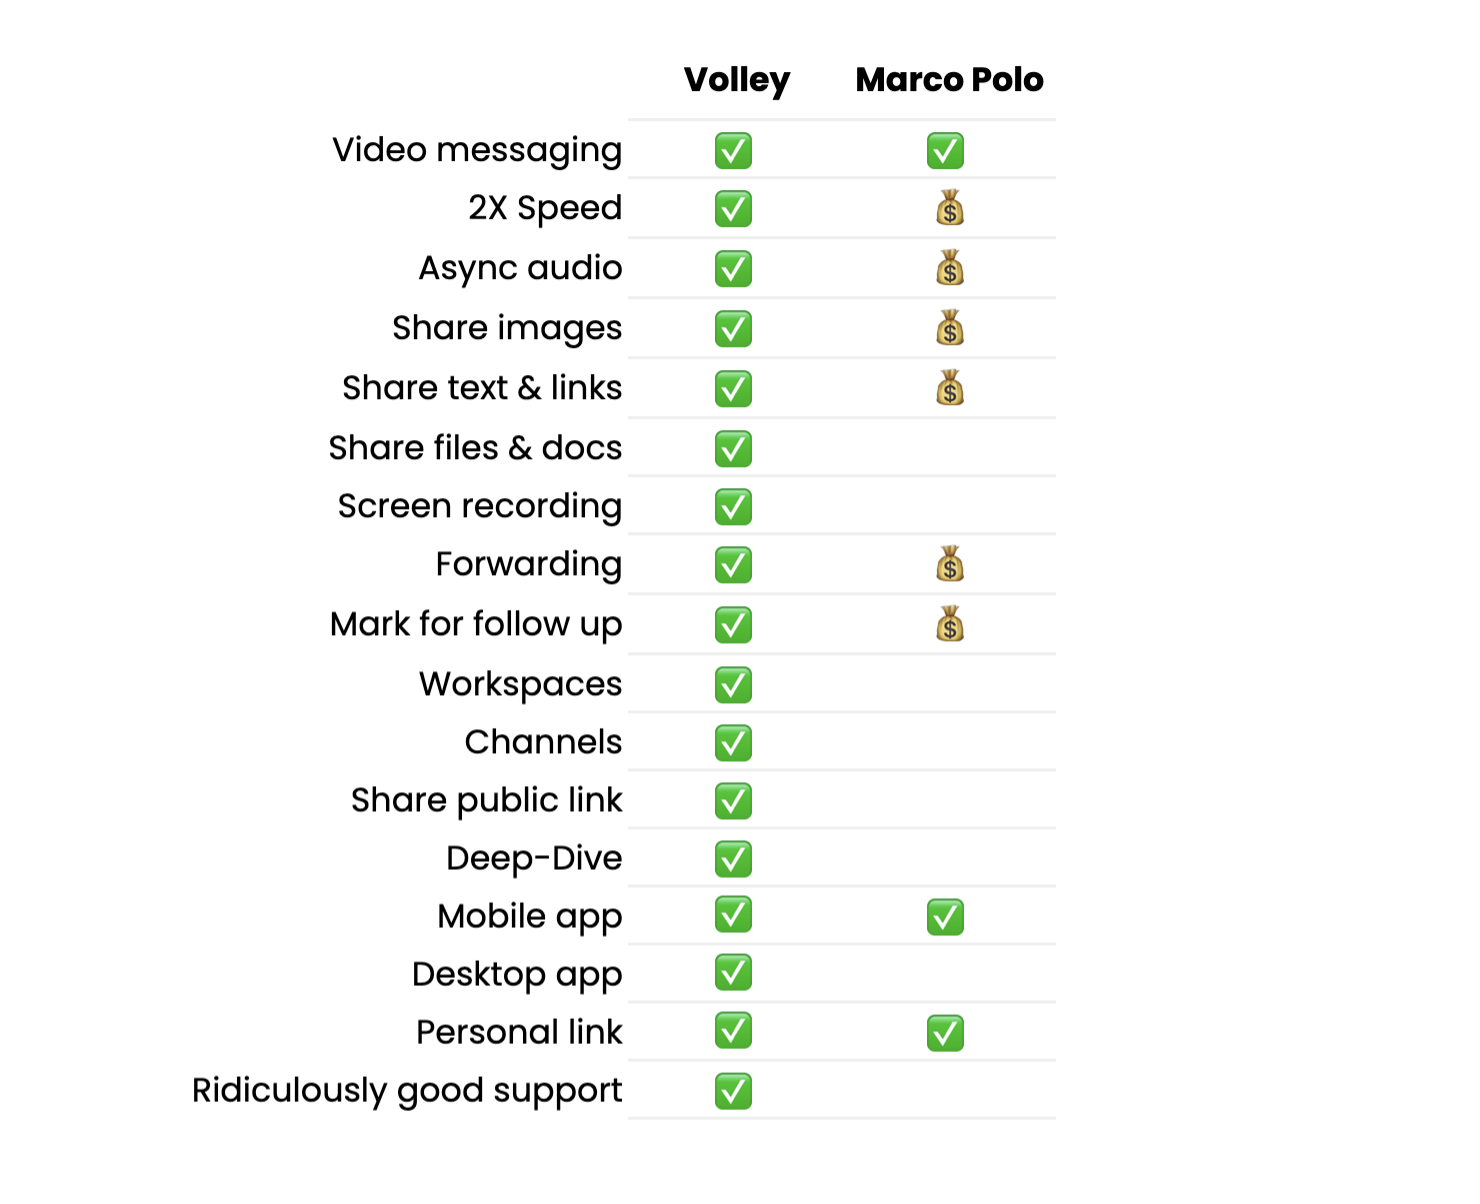The height and width of the screenshot is (1204, 1480).
Task: Click Marco Polo's Mark for follow up money bag
Action: point(950,624)
